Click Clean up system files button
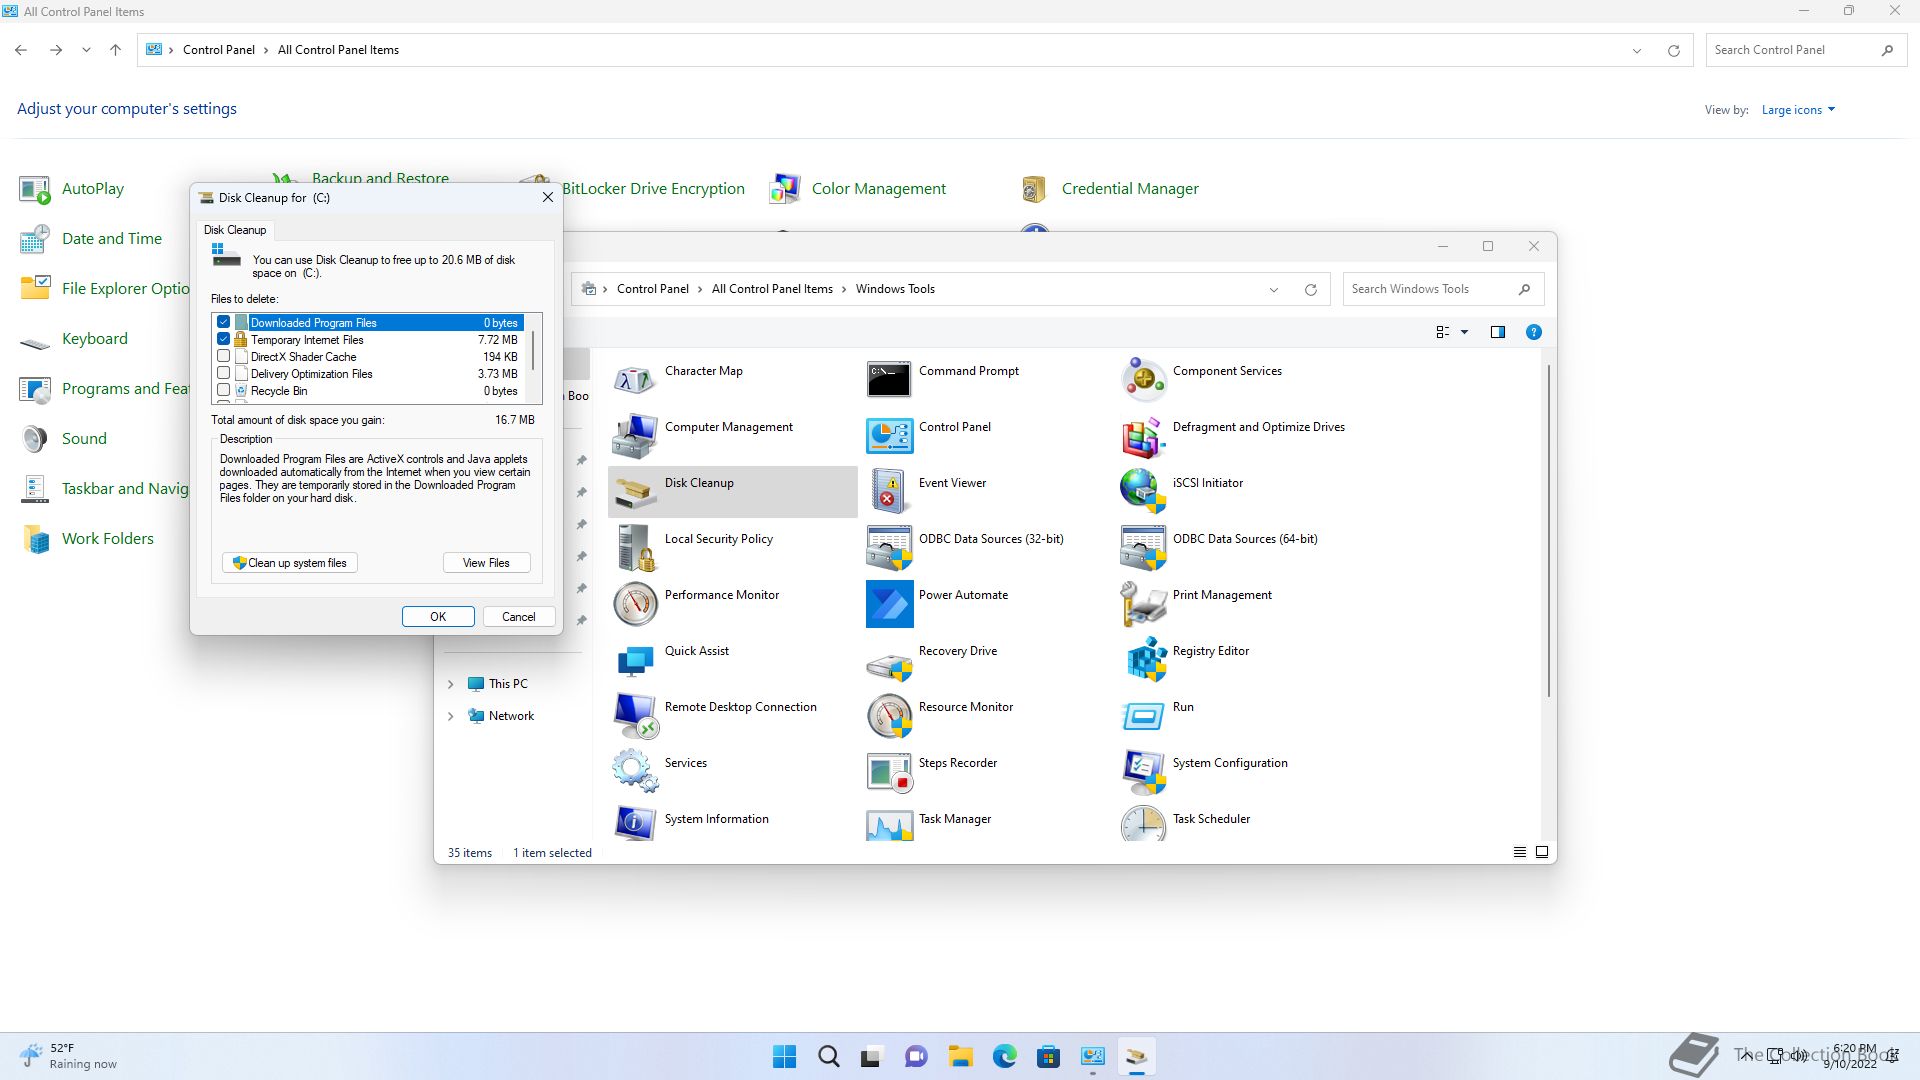Image resolution: width=1920 pixels, height=1080 pixels. click(x=290, y=563)
